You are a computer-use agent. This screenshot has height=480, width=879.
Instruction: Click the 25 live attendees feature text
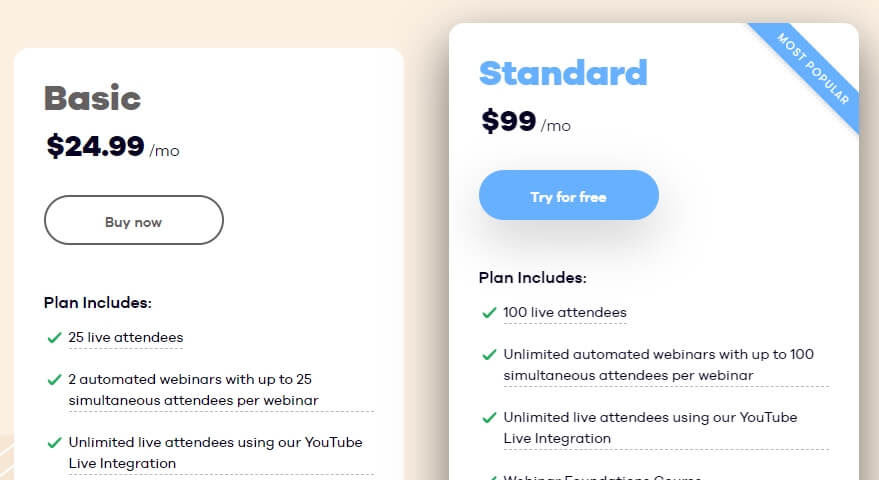pos(125,338)
